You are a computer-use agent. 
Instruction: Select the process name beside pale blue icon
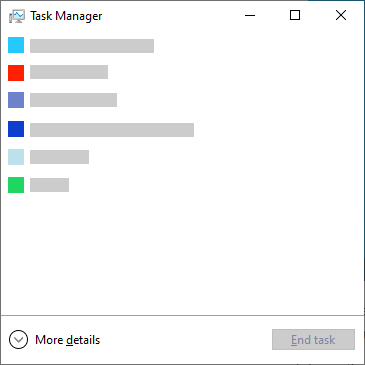point(59,157)
